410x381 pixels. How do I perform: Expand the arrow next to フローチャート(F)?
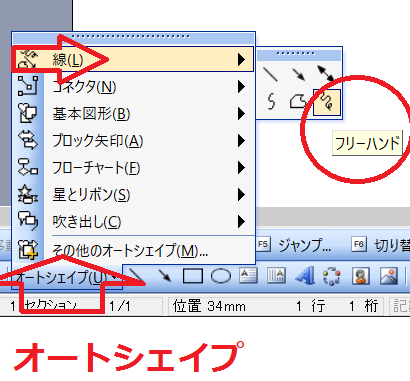pos(241,168)
